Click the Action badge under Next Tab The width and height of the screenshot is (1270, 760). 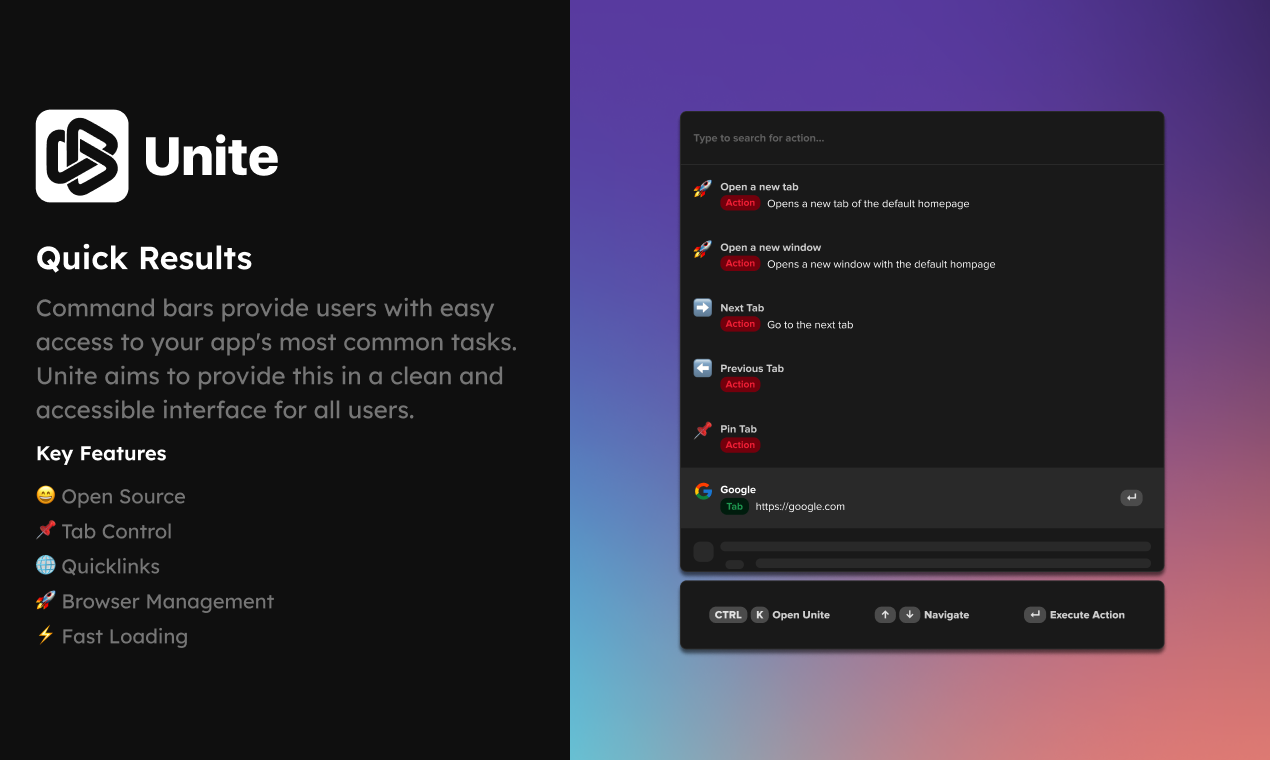point(740,324)
